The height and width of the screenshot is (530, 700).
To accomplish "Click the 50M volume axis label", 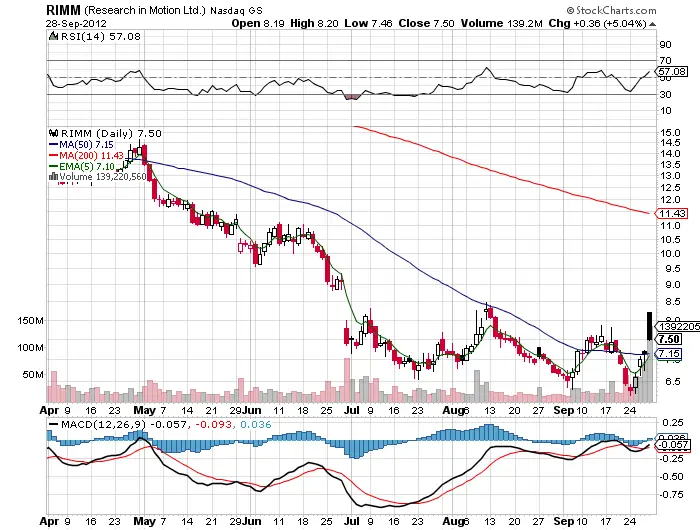I will [33, 374].
